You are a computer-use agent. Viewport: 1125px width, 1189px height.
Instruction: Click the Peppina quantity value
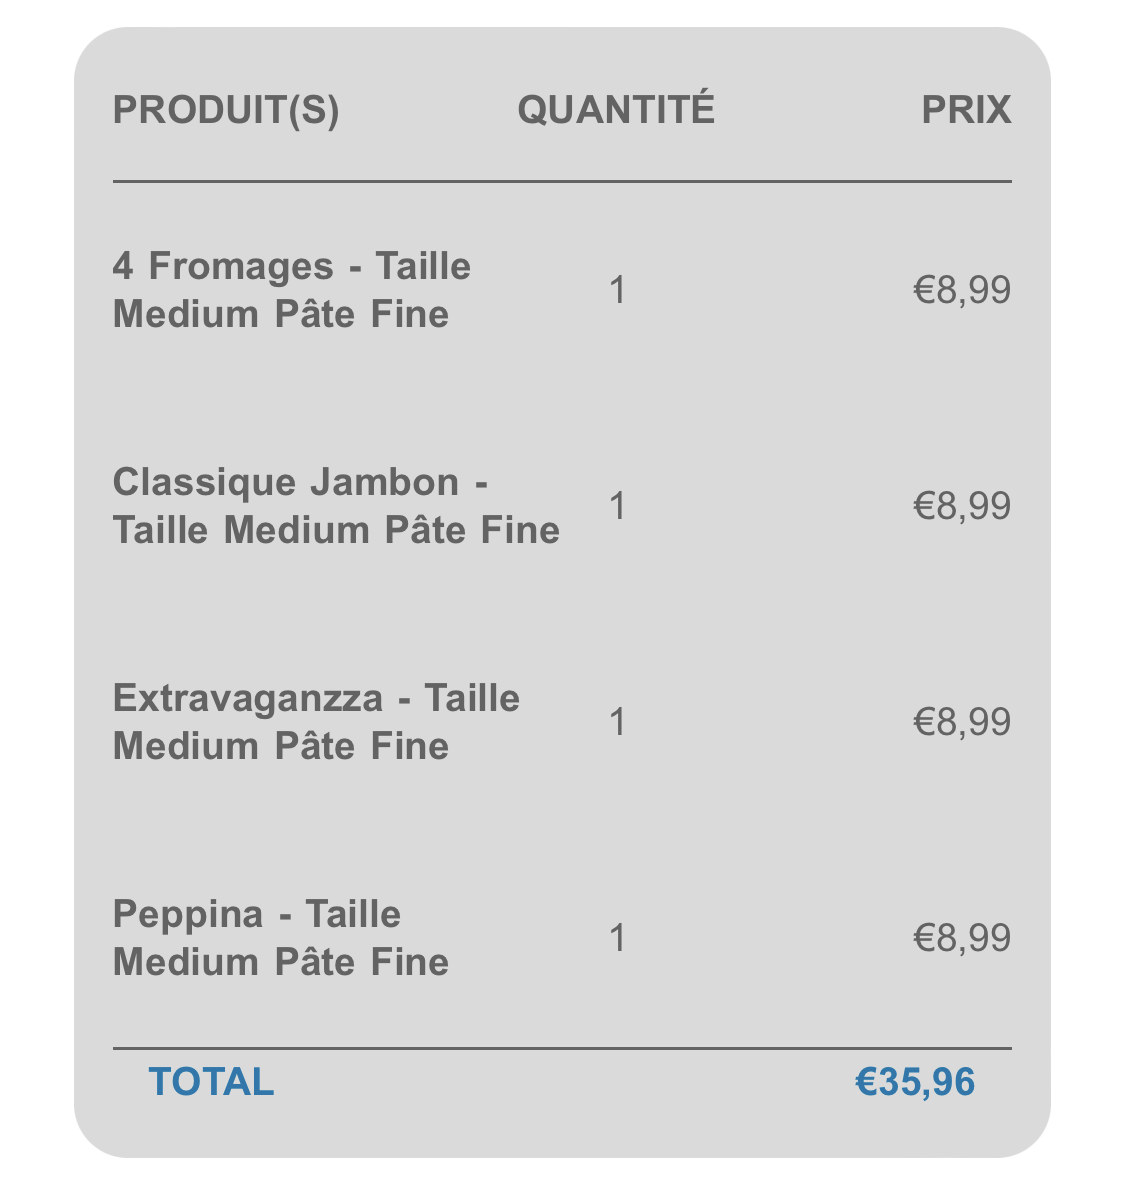pyautogui.click(x=618, y=939)
